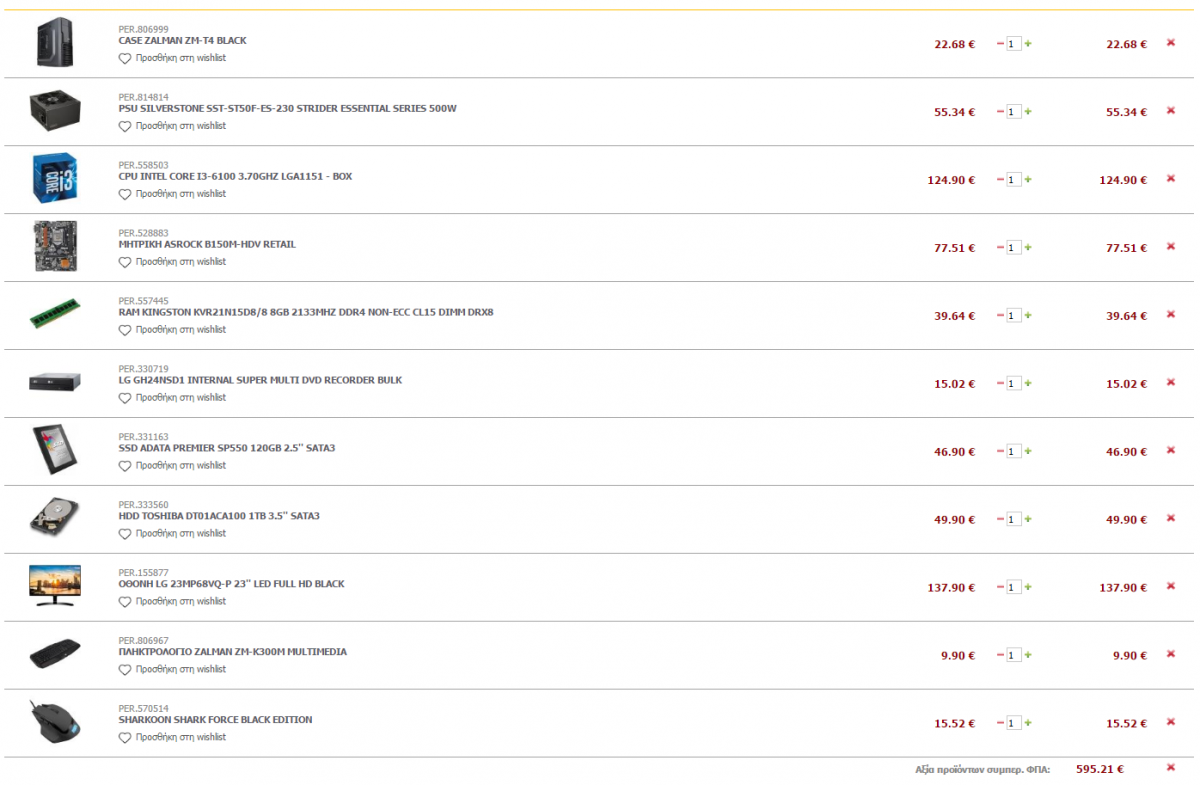Screen dimensions: 1200x785
Task: Increase quantity of CPU INTEL CORE I3-6100
Action: [1028, 180]
